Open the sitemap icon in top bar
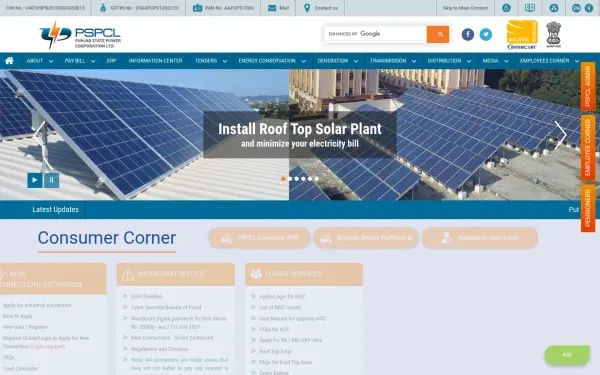The width and height of the screenshot is (600, 375). tap(554, 8)
